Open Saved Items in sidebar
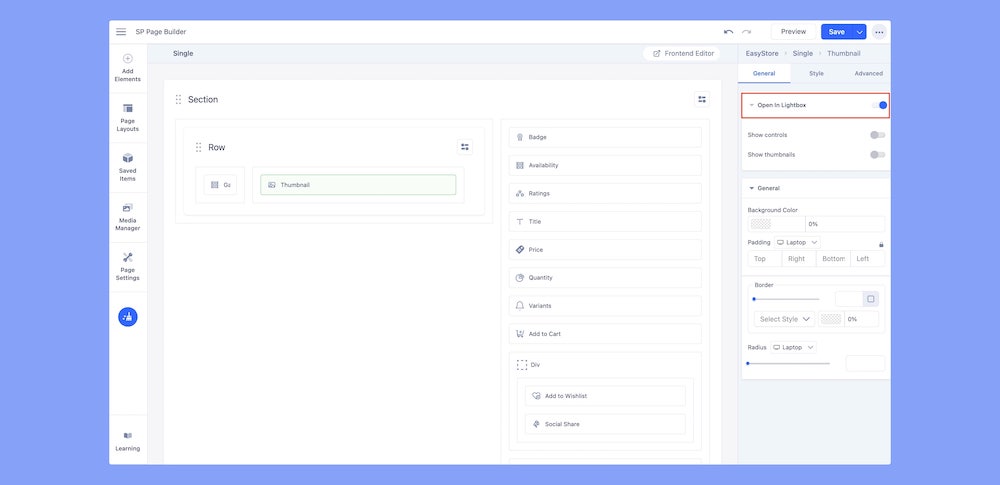The width and height of the screenshot is (1000, 485). point(128,167)
